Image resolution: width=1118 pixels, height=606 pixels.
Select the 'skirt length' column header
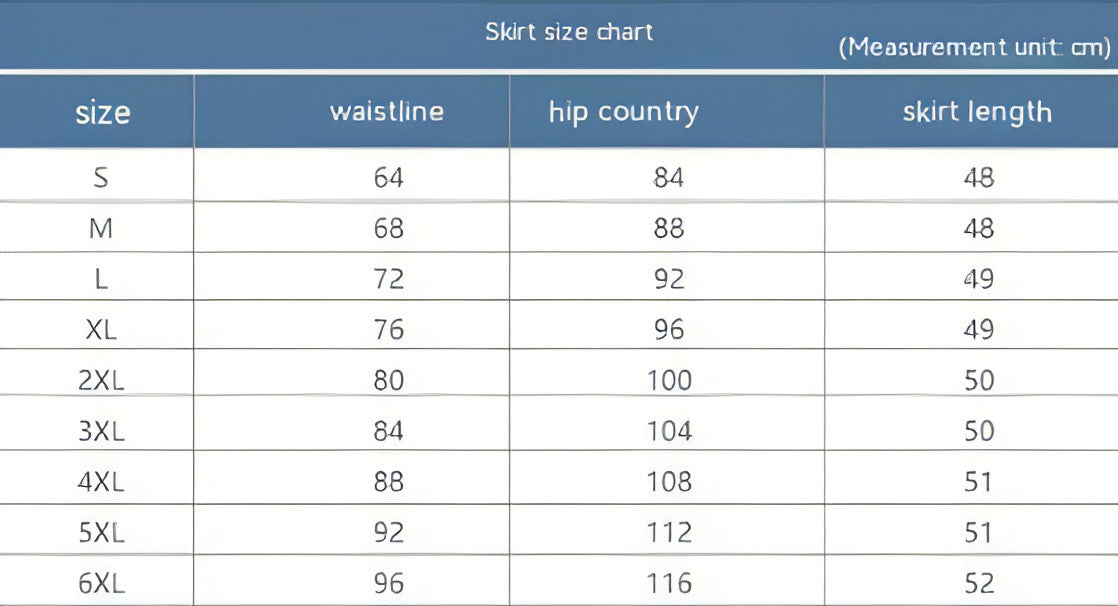tap(977, 113)
